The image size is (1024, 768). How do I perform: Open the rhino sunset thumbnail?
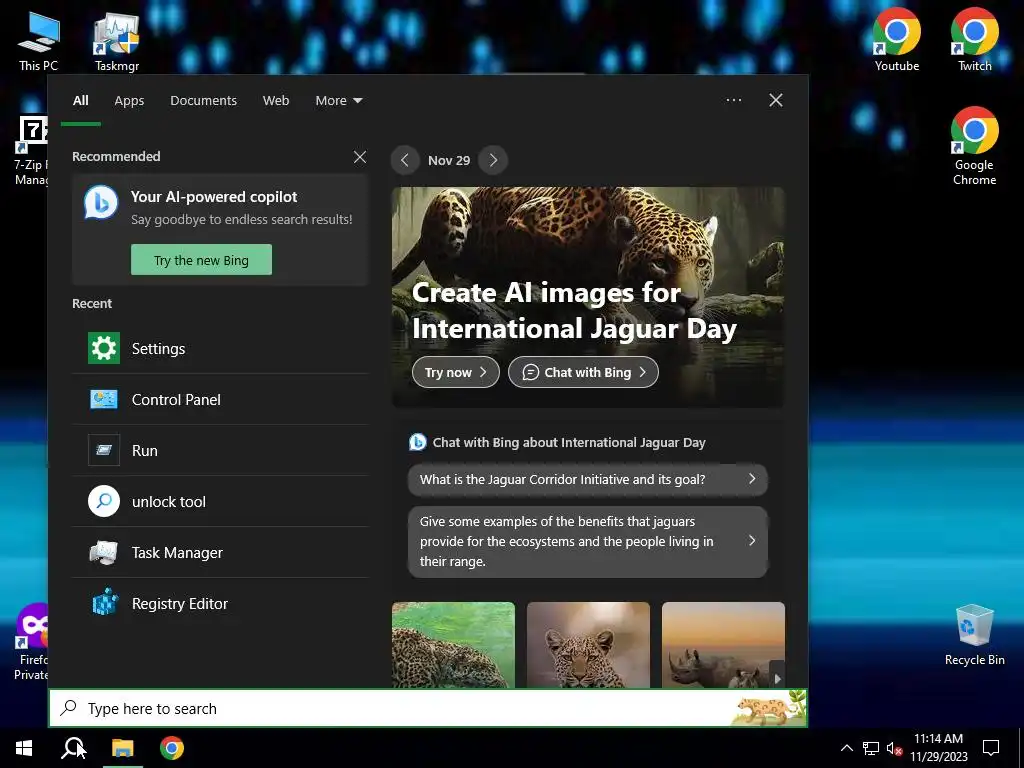pos(723,645)
